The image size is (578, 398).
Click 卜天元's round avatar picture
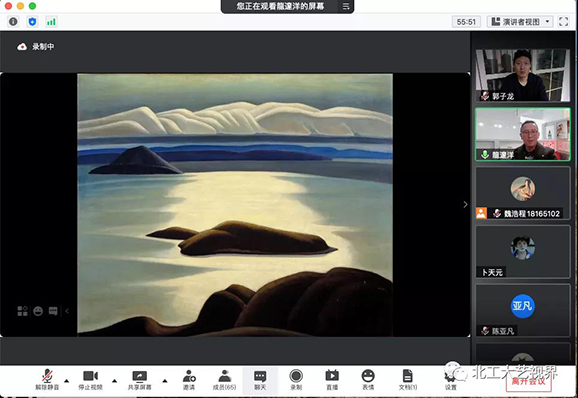click(x=523, y=248)
